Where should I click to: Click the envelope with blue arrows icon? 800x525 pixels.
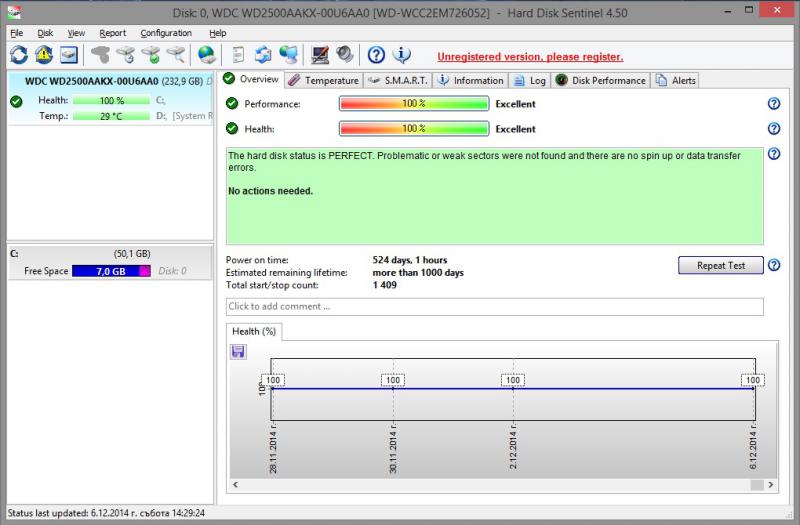[x=263, y=55]
